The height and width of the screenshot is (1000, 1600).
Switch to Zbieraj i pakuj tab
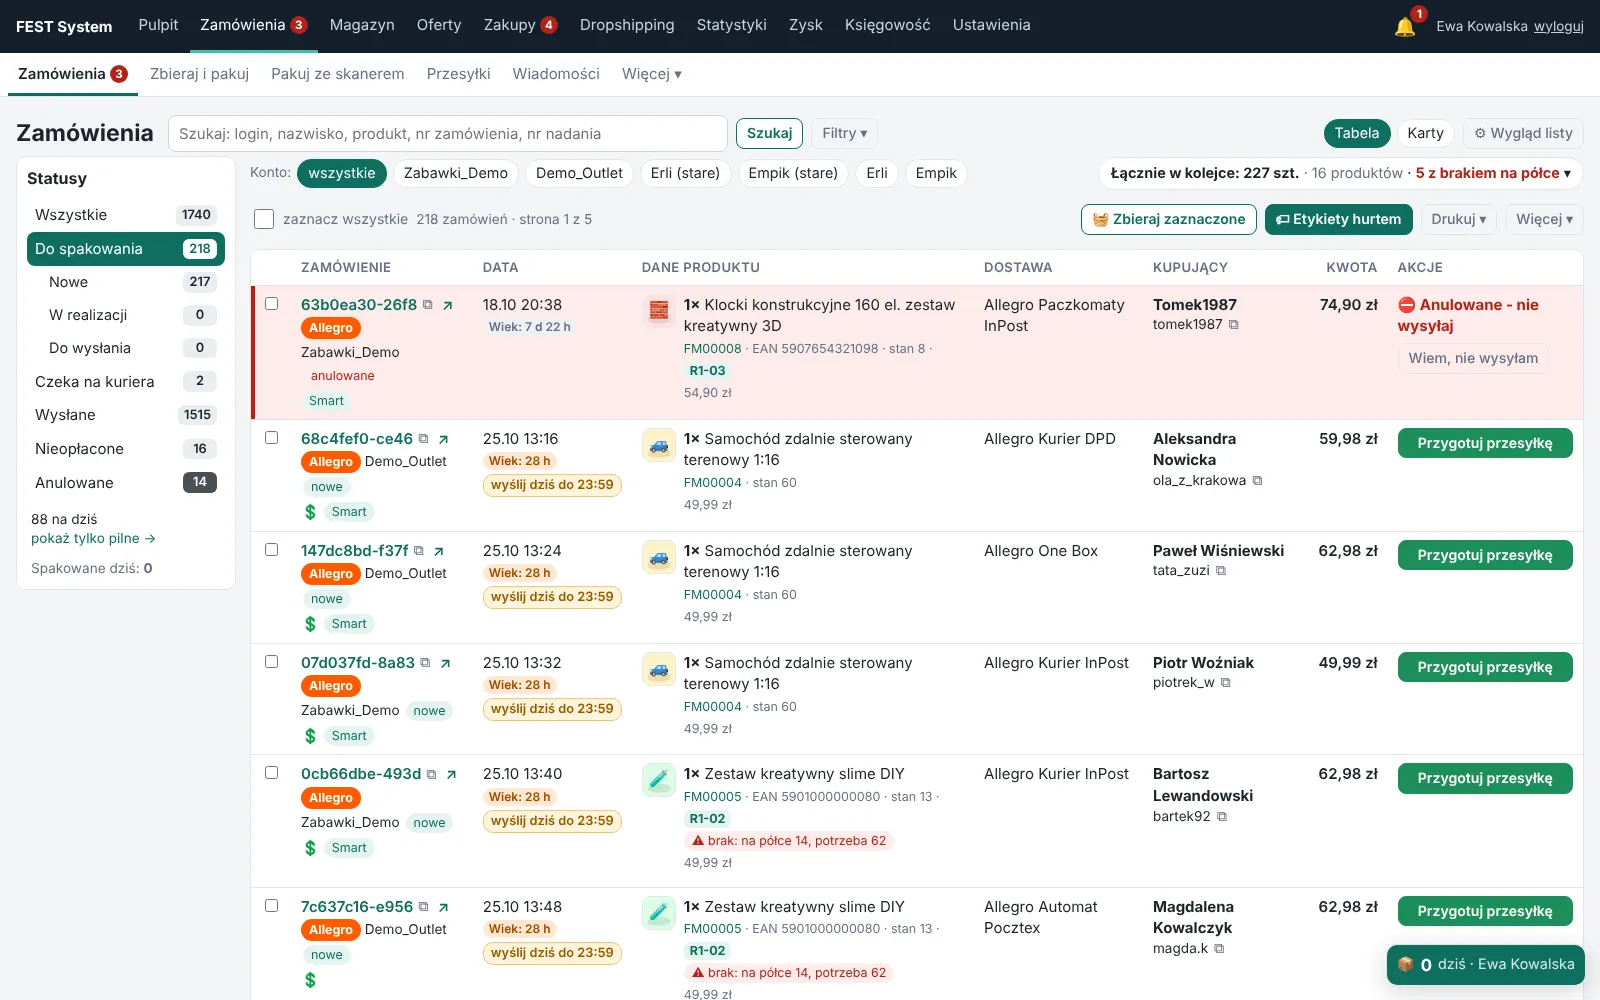click(x=199, y=74)
